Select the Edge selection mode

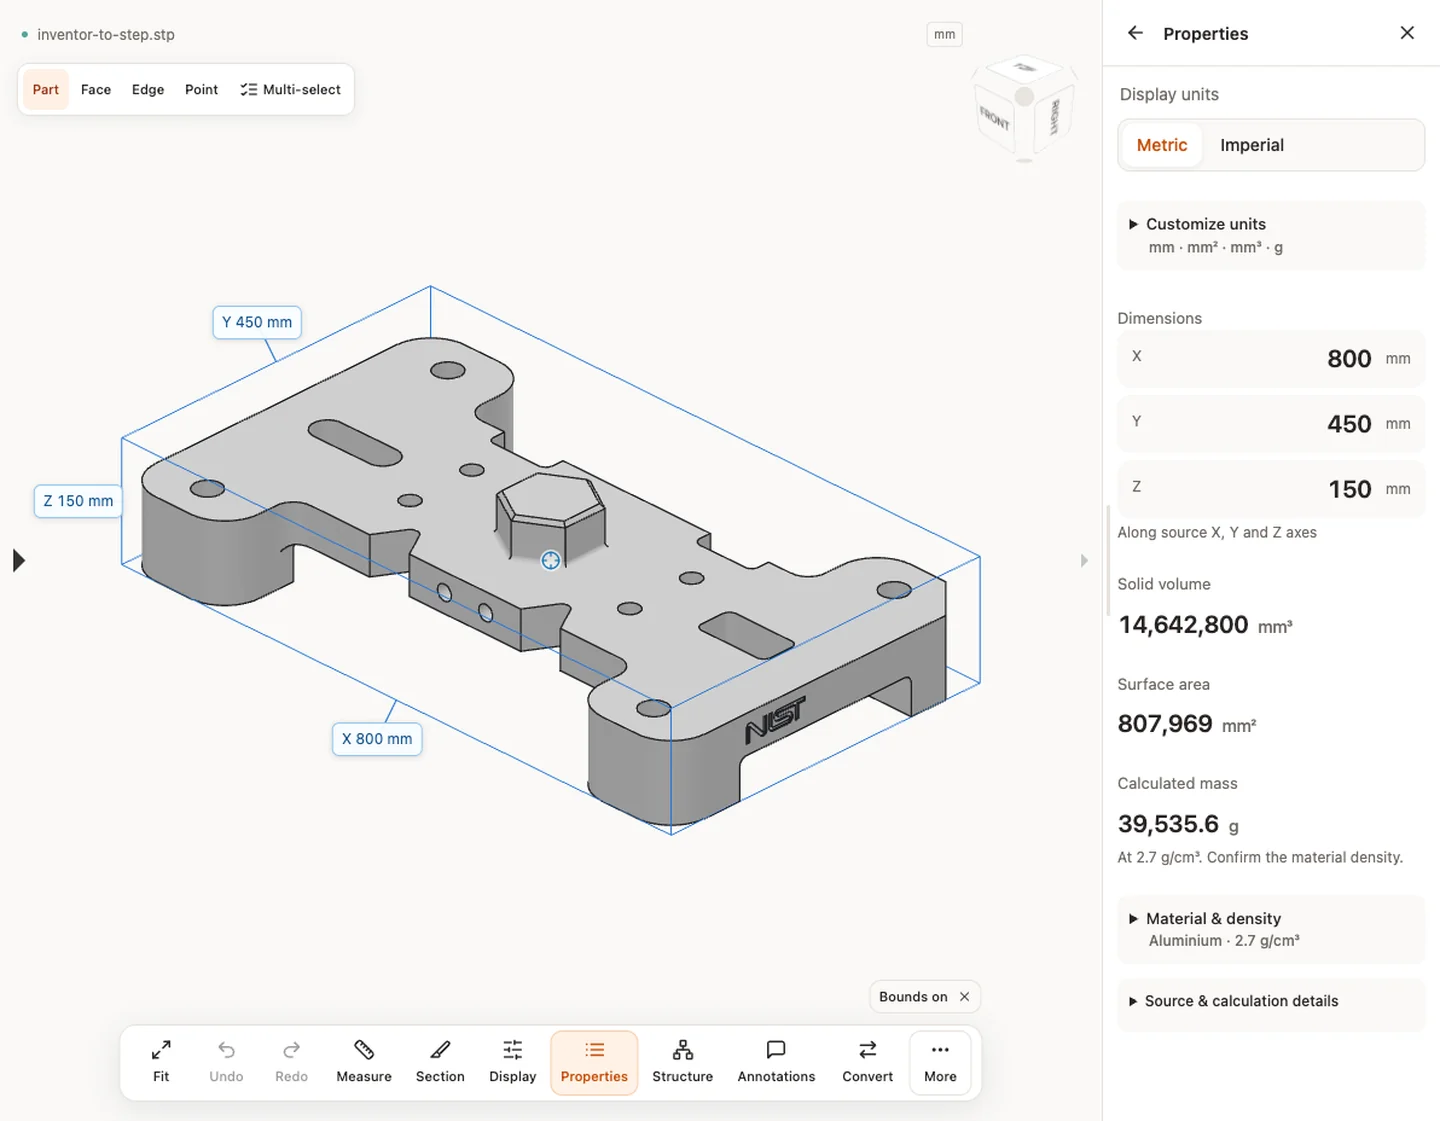point(148,90)
